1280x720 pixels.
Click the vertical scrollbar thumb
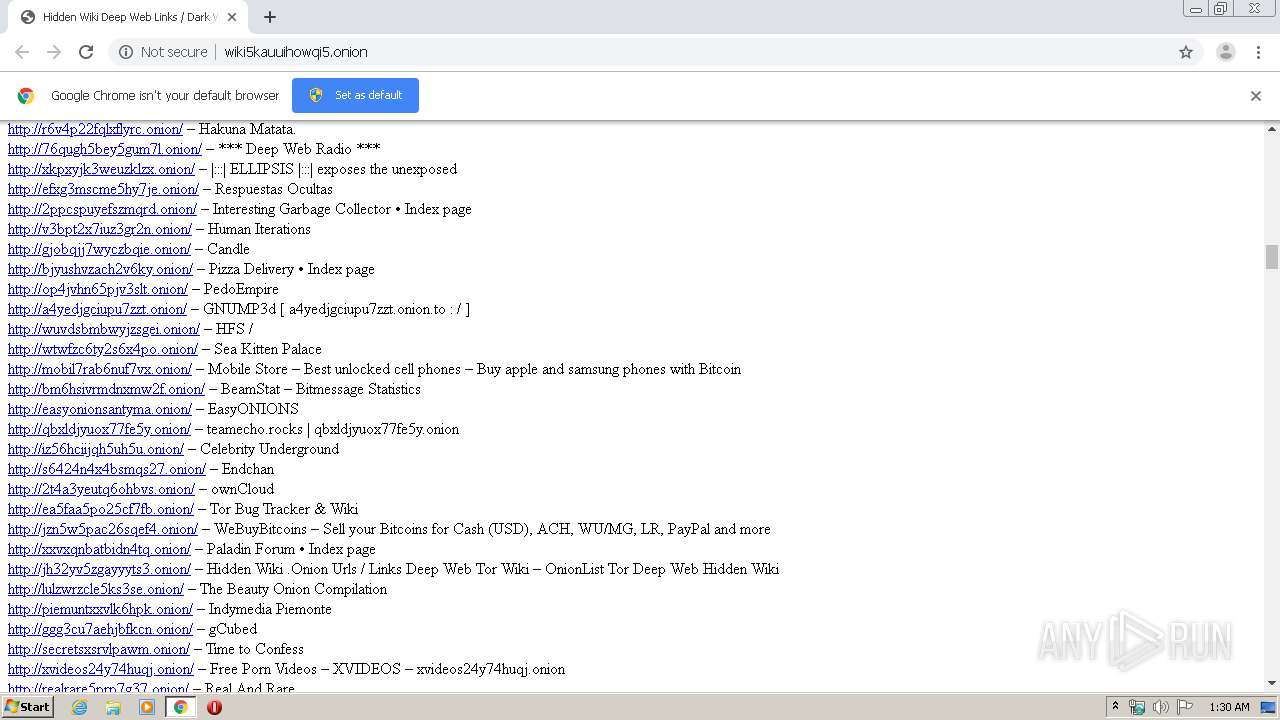[1272, 257]
